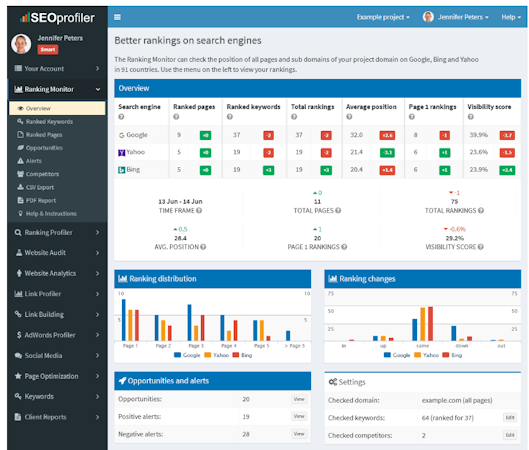Click help icon next to TOTAL PAGES
Image resolution: width=529 pixels, height=450 pixels.
point(338,210)
